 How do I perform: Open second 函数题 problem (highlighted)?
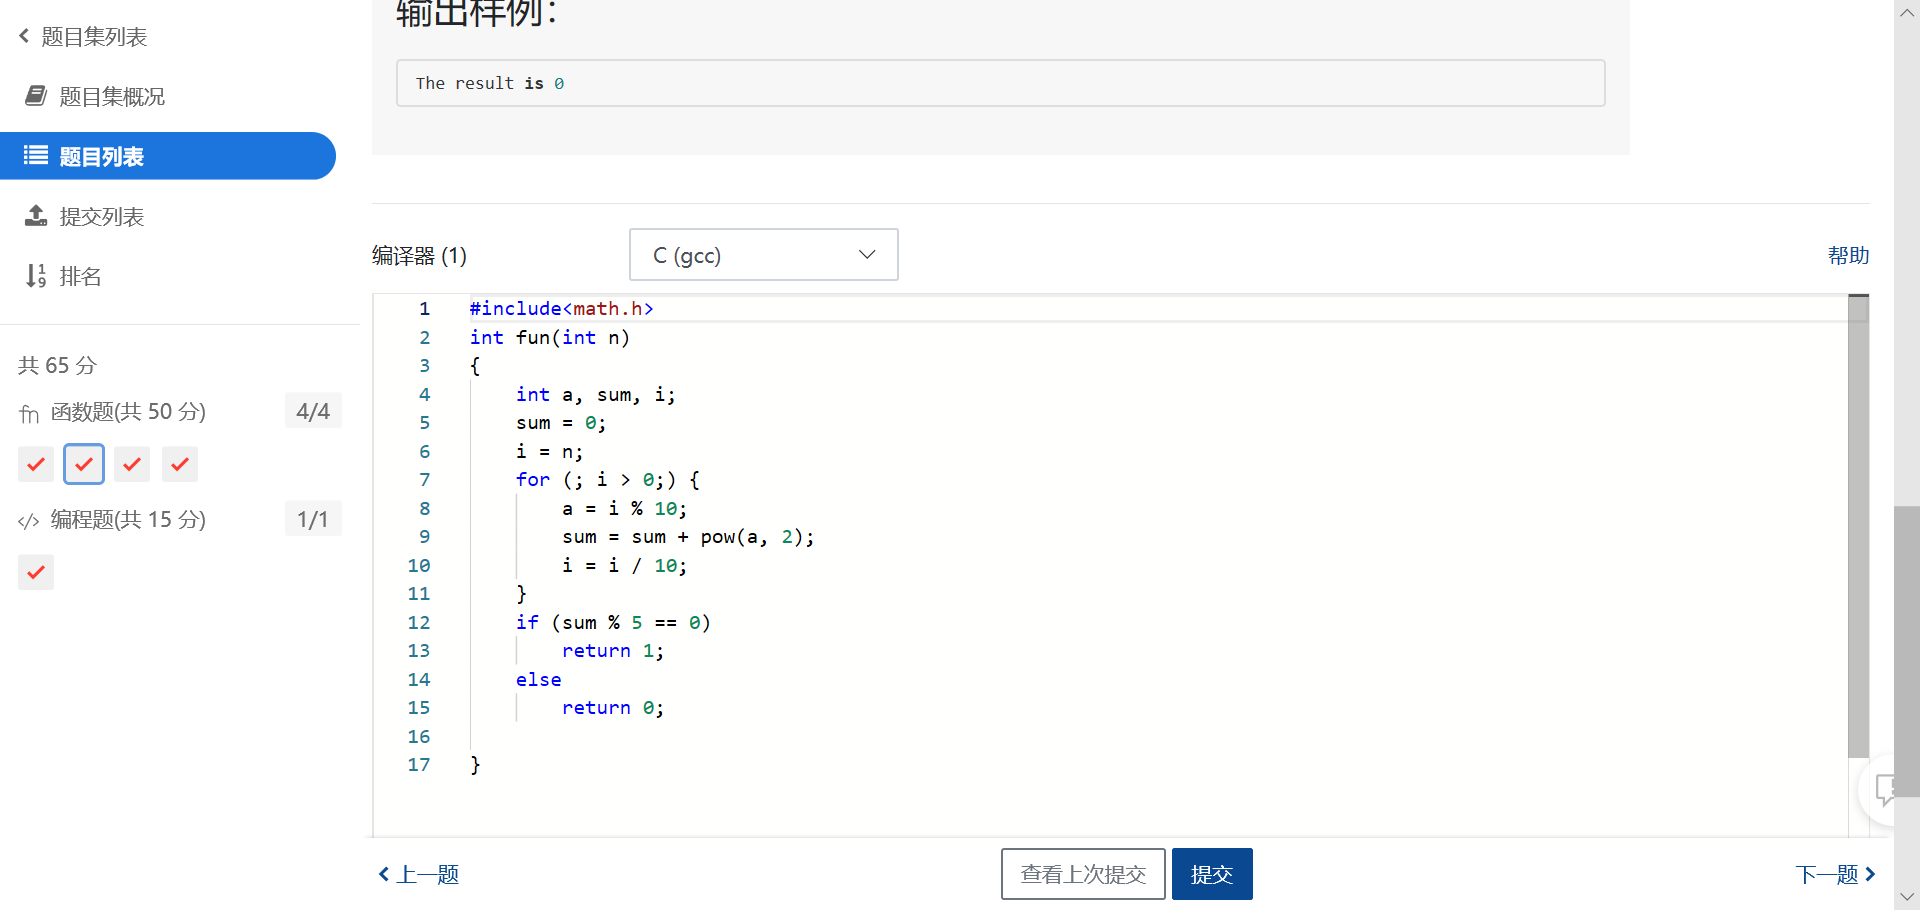pos(84,464)
